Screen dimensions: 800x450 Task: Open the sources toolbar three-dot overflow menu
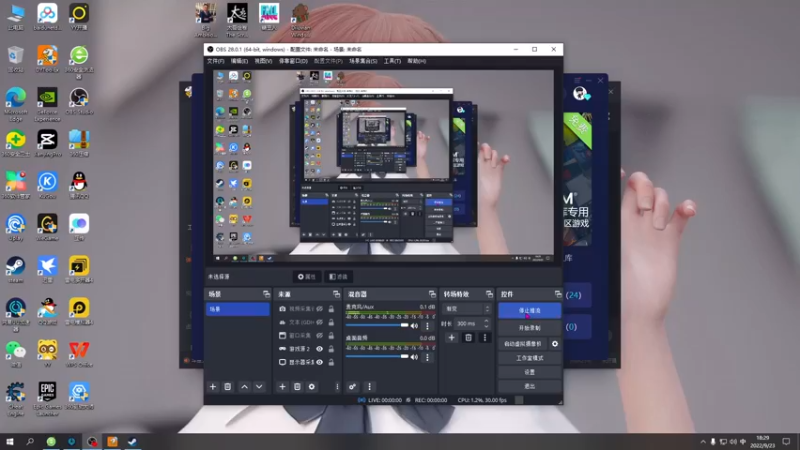click(337, 387)
